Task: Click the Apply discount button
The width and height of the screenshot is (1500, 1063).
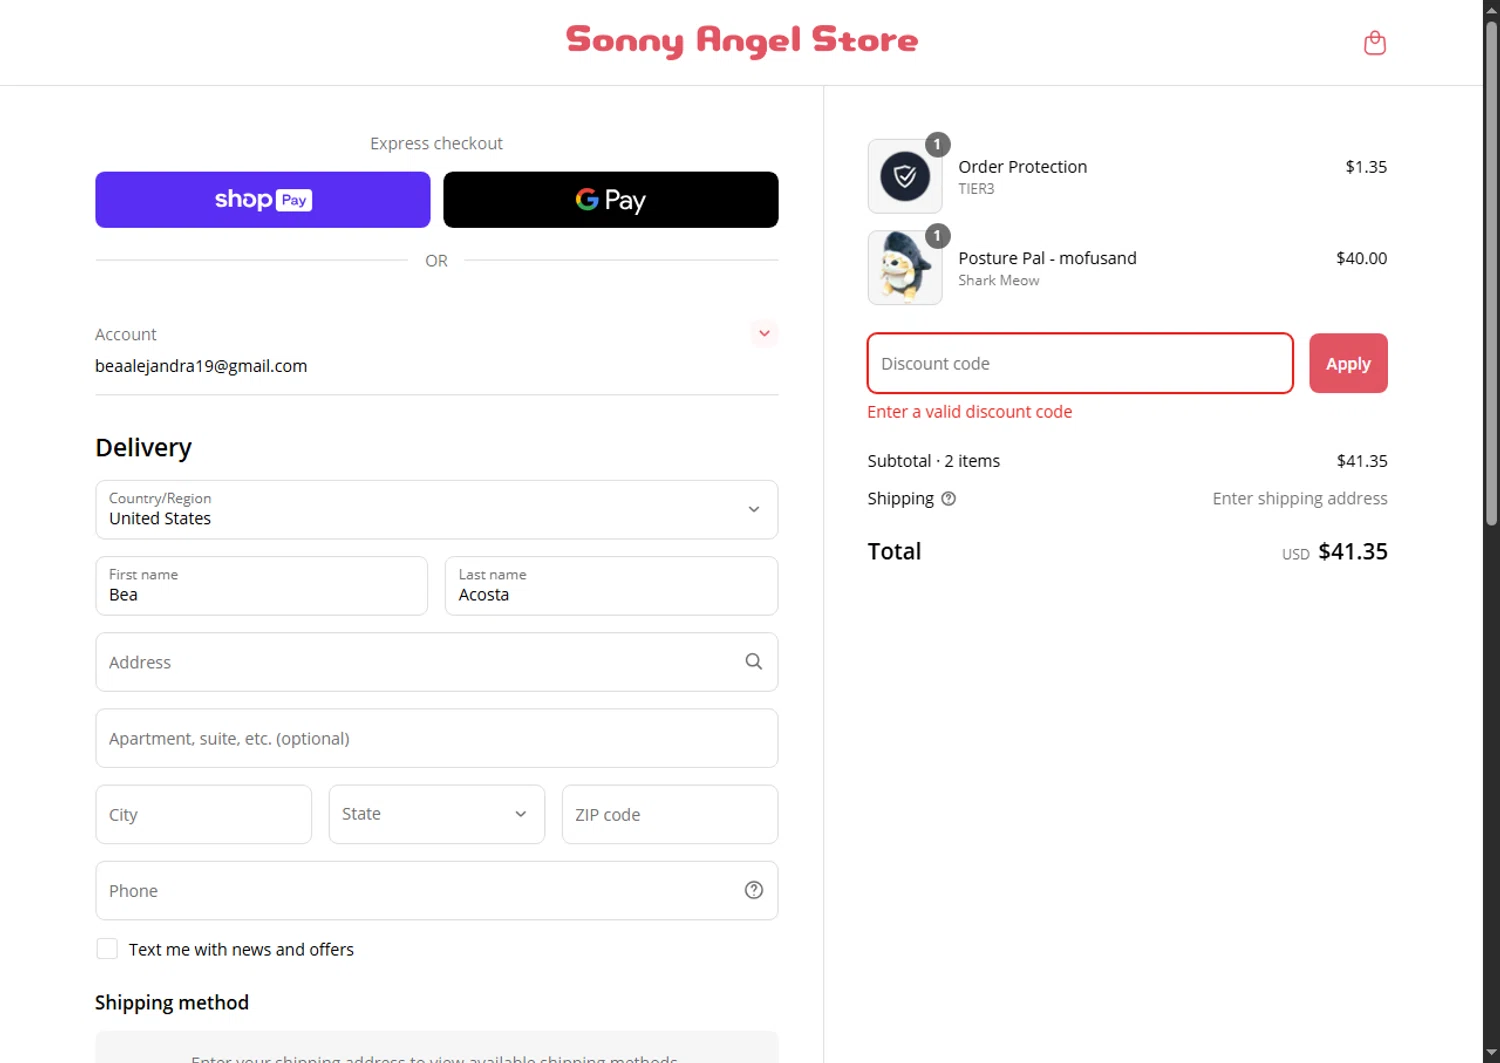Action: [1348, 364]
